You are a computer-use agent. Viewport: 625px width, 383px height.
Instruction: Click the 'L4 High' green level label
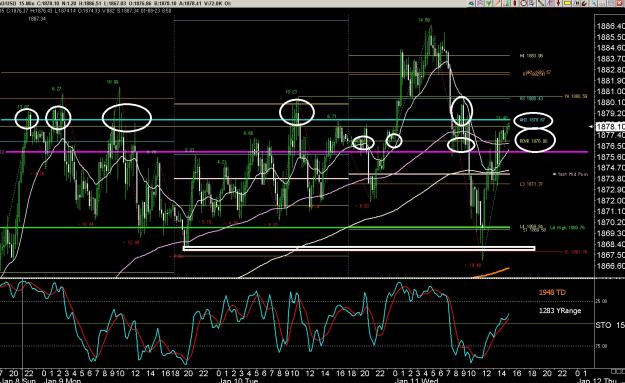(x=568, y=228)
